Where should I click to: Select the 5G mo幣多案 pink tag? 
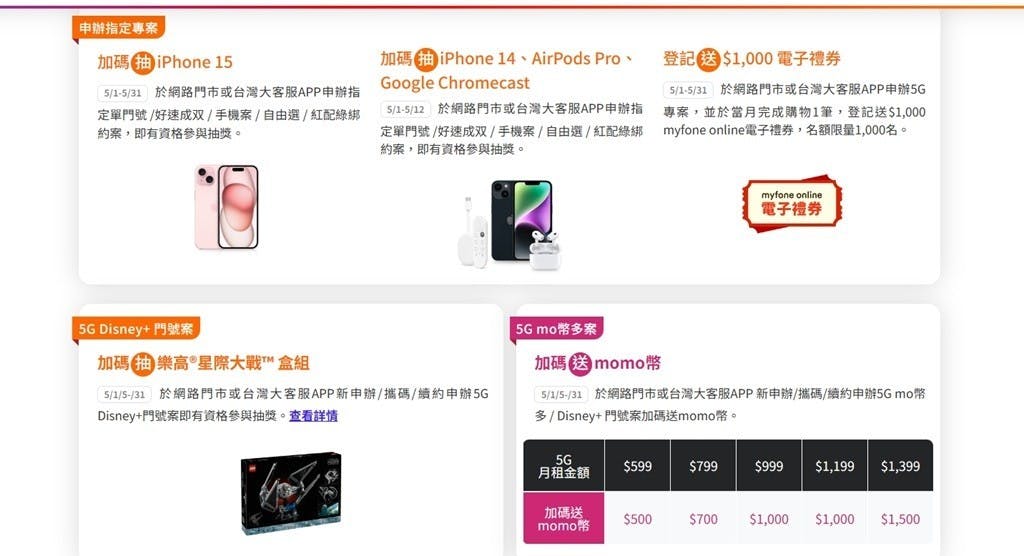(556, 329)
